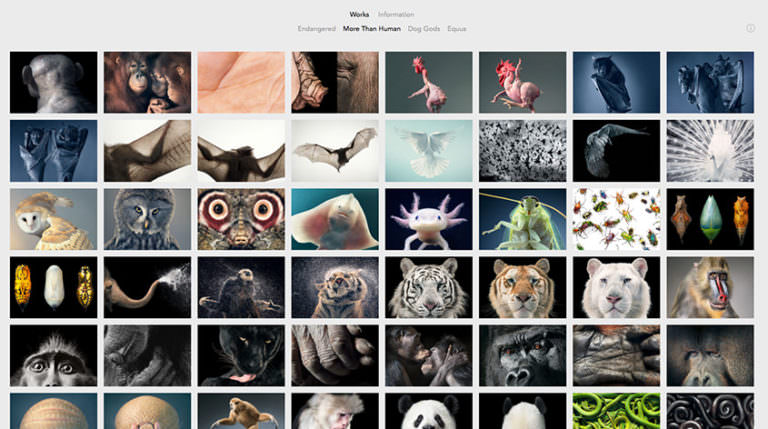Open the dancing featherless chicken with red comb
This screenshot has width=768, height=429.
(523, 82)
